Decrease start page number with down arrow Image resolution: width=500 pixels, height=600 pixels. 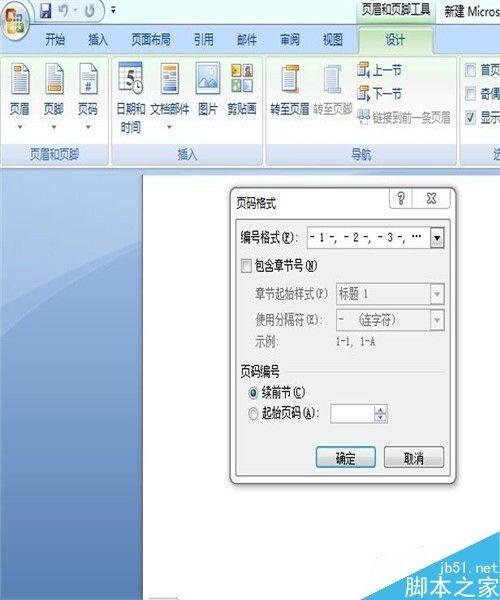coord(380,418)
